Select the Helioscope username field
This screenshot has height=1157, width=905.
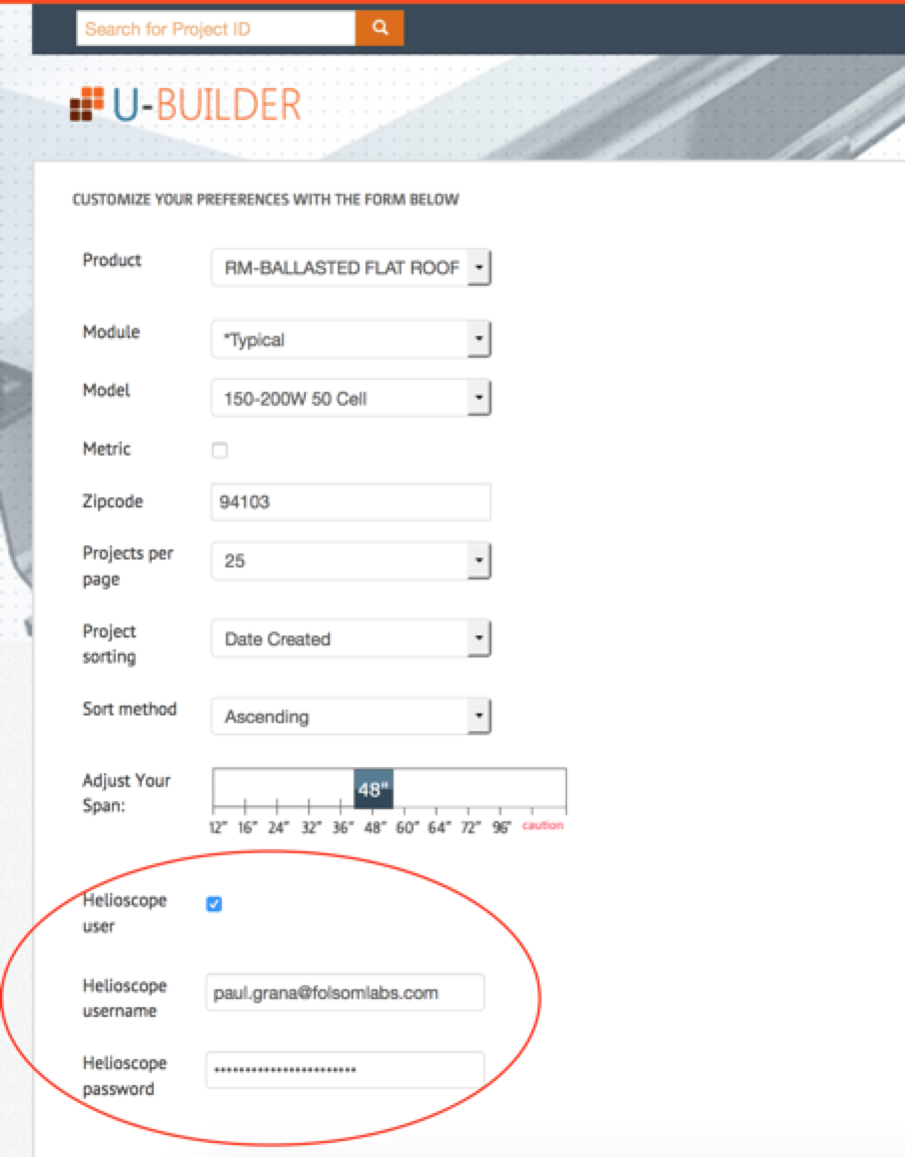[x=345, y=993]
